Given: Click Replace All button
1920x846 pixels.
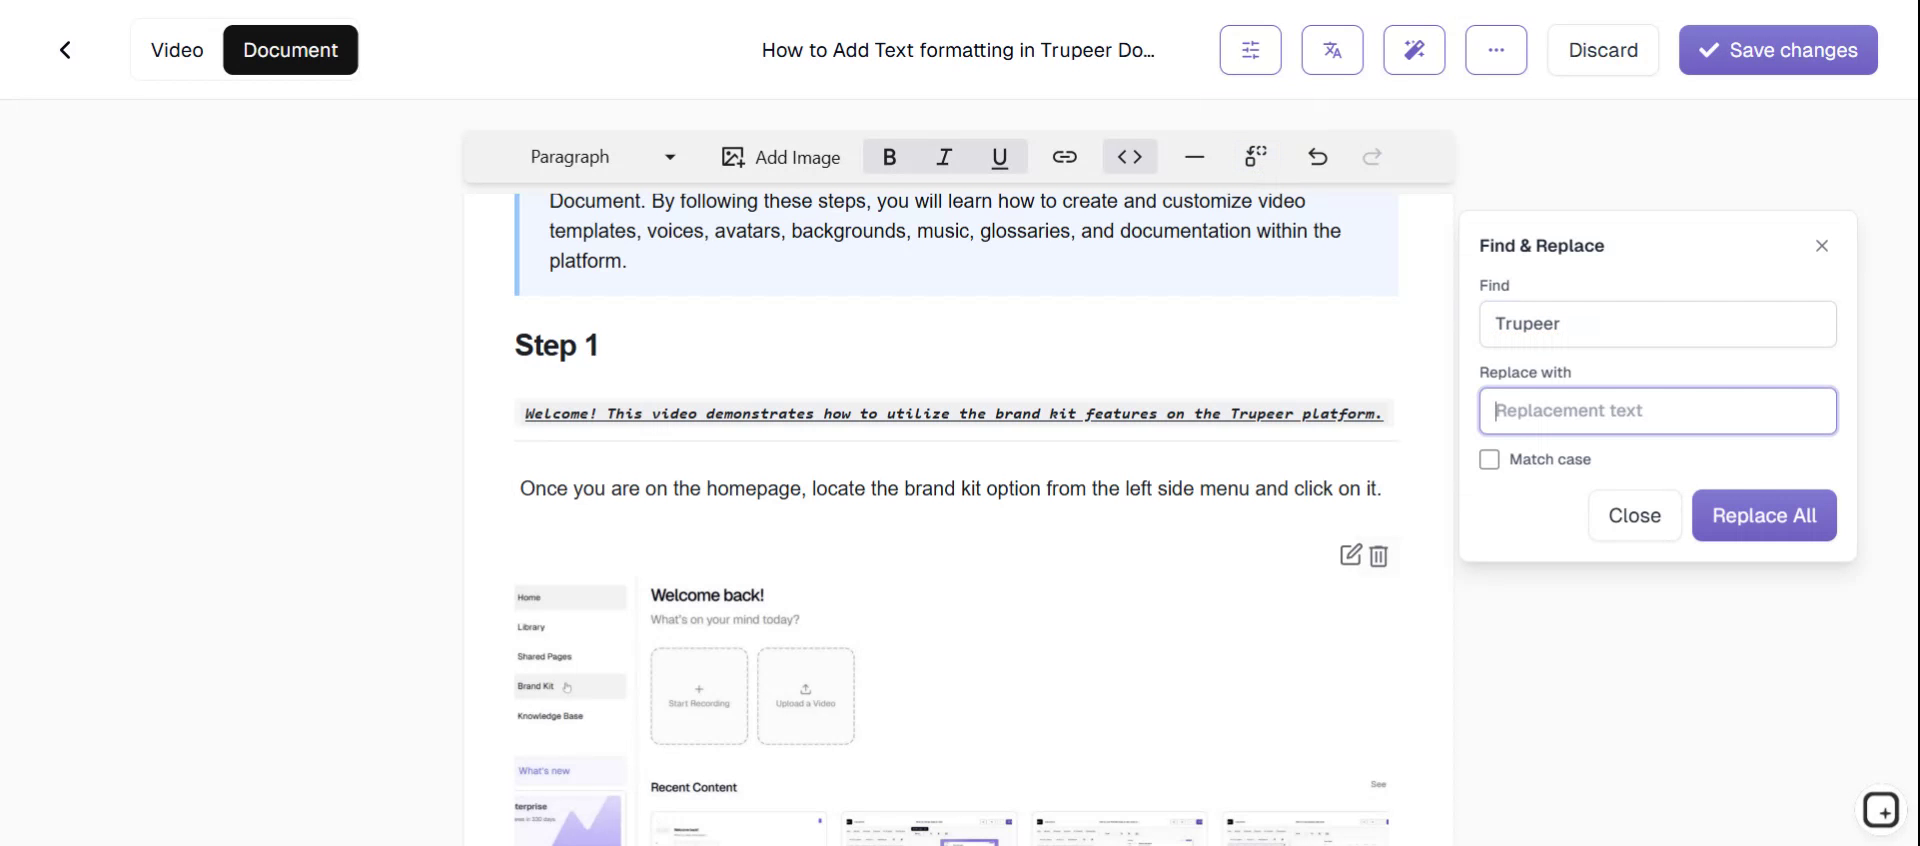Looking at the screenshot, I should tap(1764, 516).
